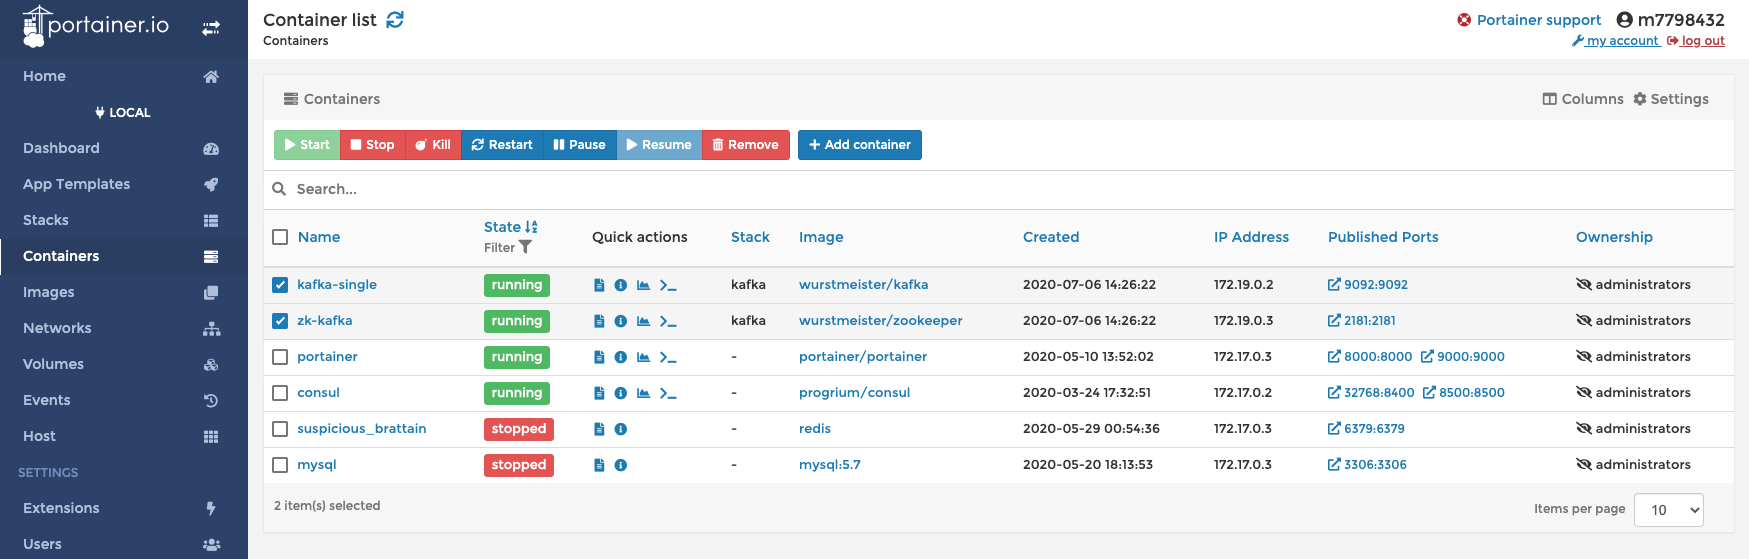Screen dimensions: 1749x559
Task: Open the Columns chooser
Action: (1582, 99)
